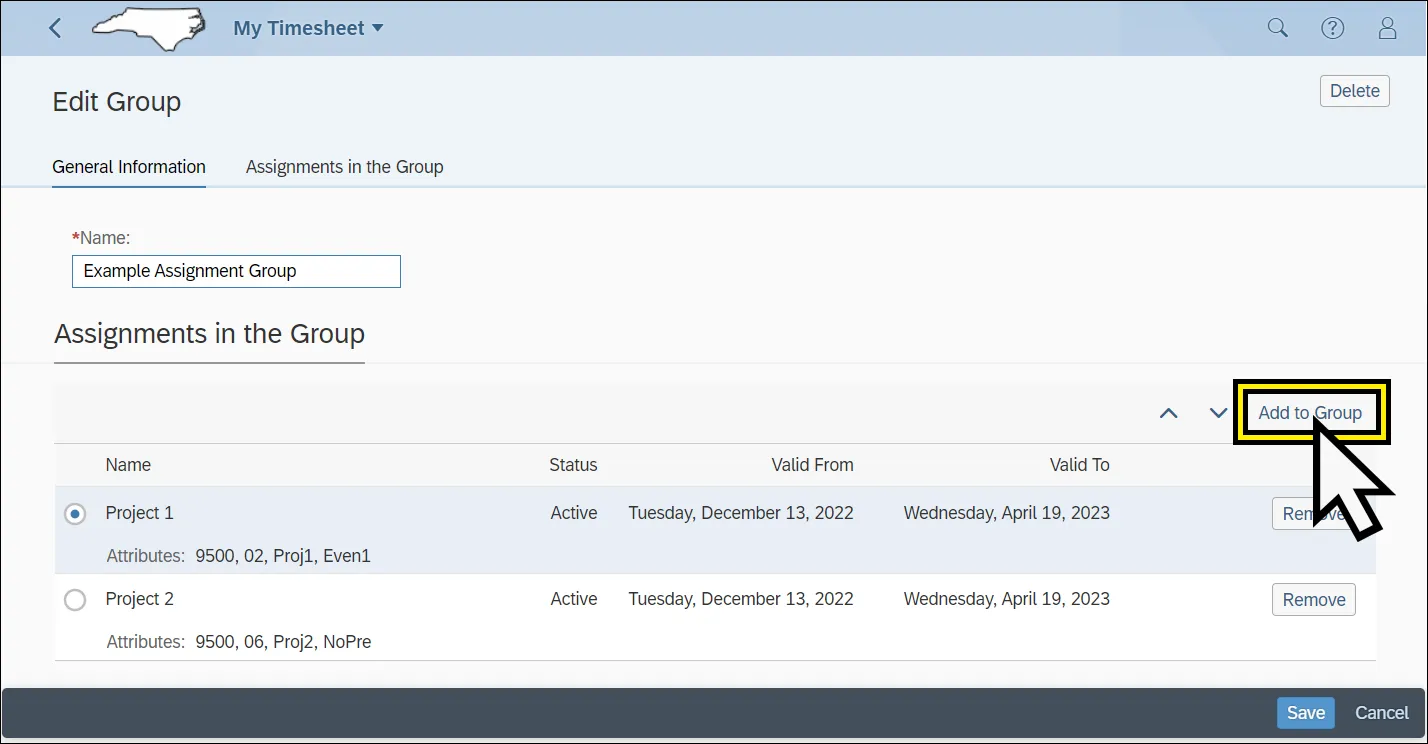Click the Add to Group button
Viewport: 1428px width, 744px height.
1309,413
